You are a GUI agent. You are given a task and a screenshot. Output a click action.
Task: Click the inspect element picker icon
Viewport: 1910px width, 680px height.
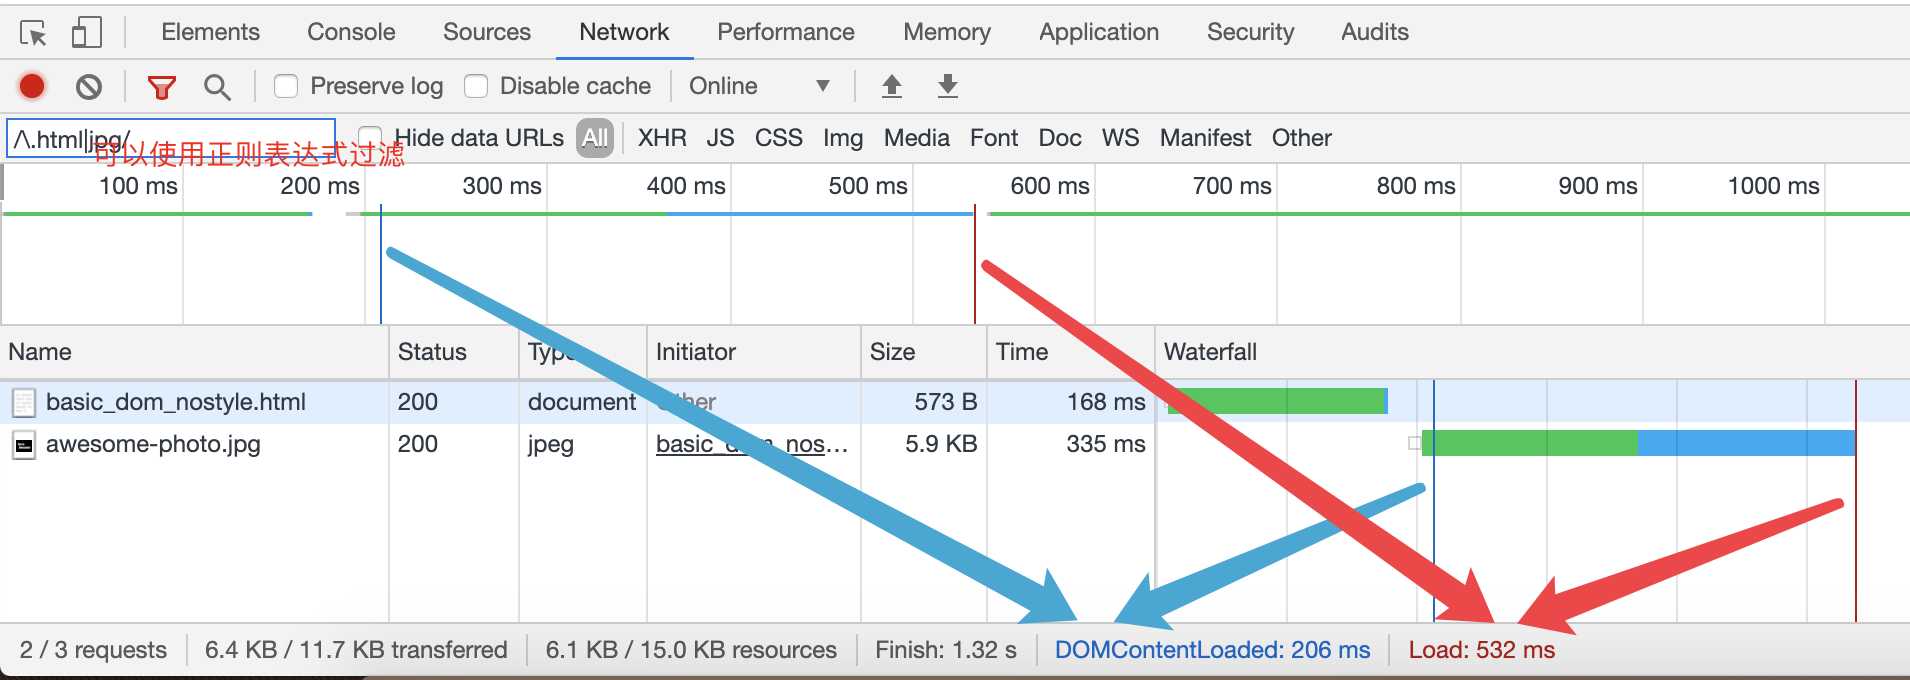click(x=33, y=33)
